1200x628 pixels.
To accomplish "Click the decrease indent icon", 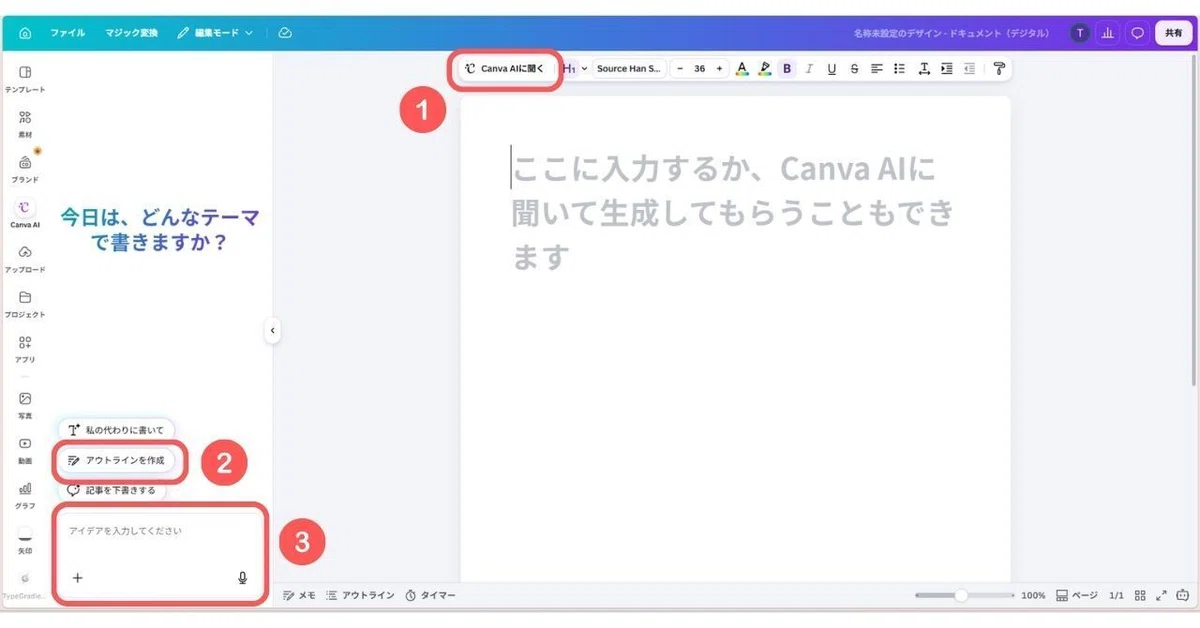I will point(969,69).
